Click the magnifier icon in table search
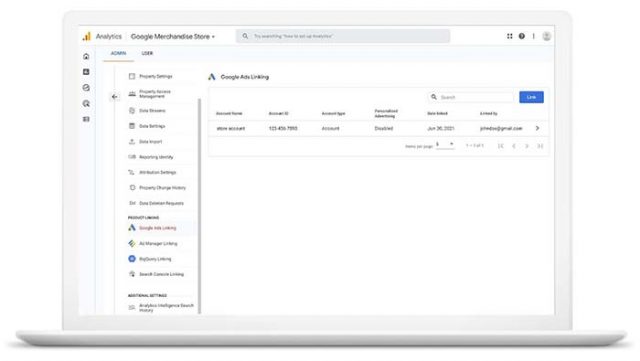This screenshot has height=361, width=640. pos(434,97)
